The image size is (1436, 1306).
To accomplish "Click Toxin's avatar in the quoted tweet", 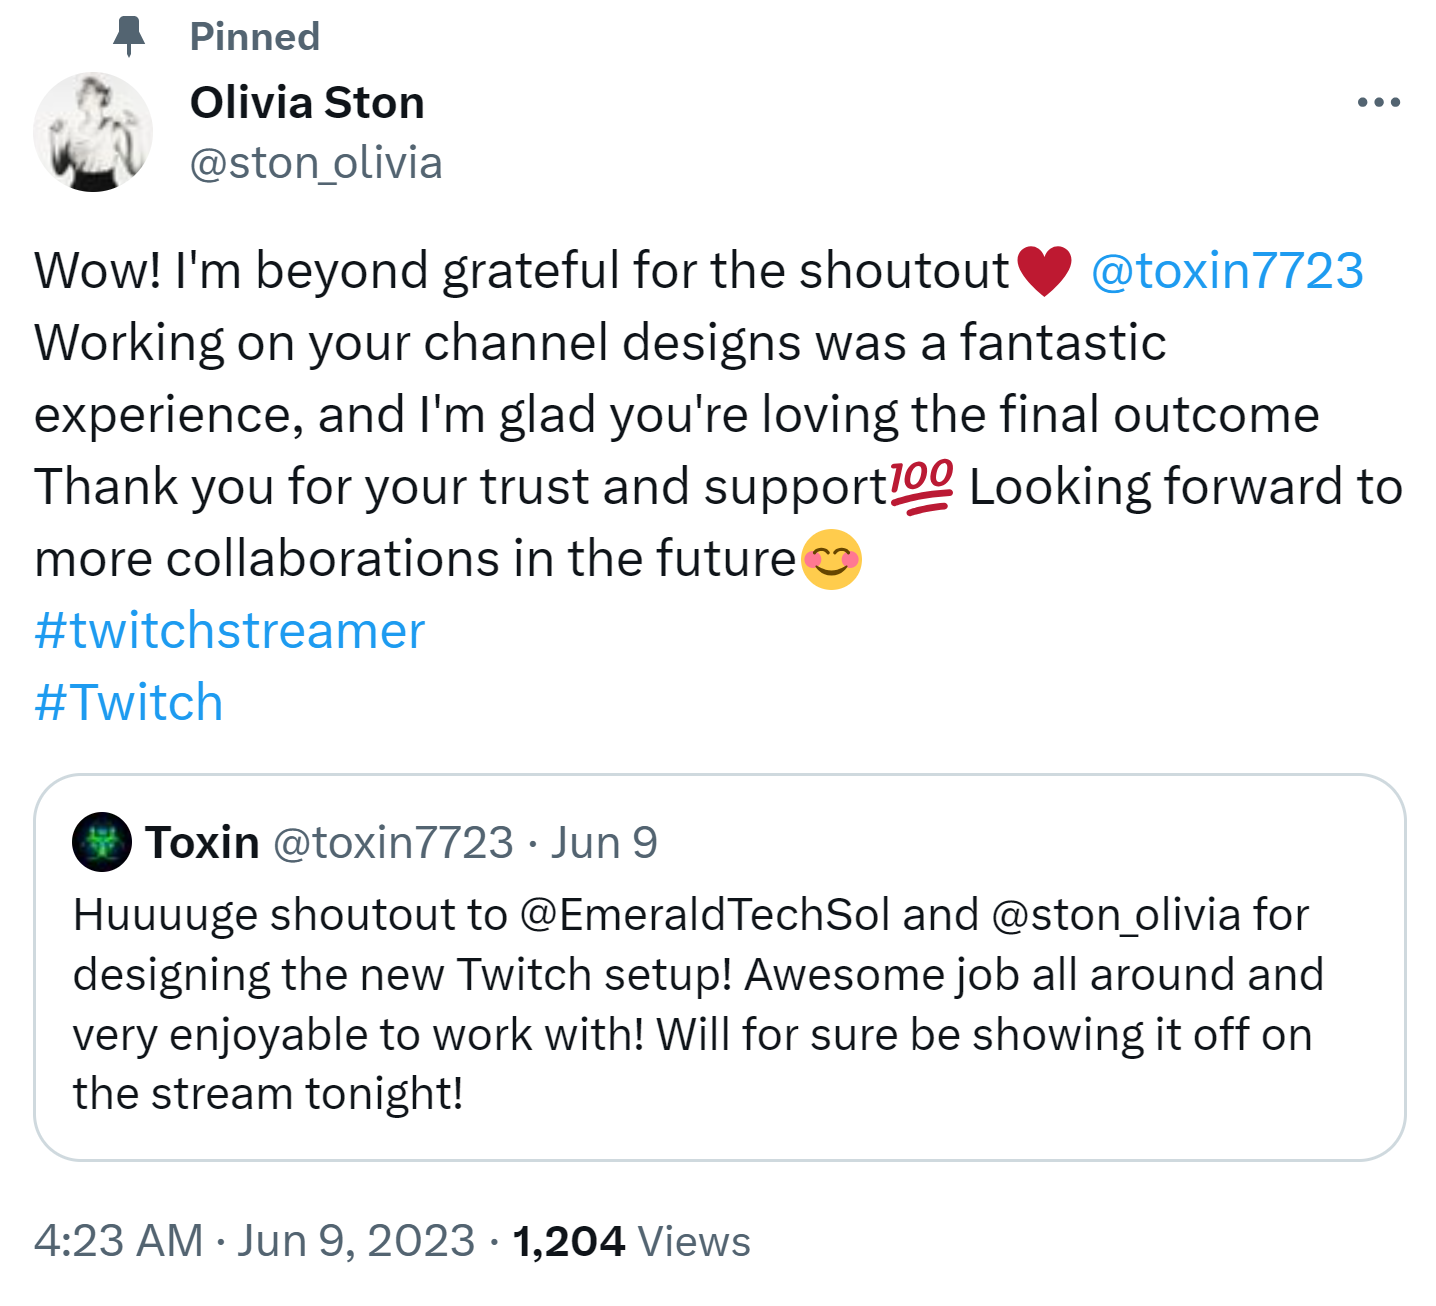I will (102, 842).
